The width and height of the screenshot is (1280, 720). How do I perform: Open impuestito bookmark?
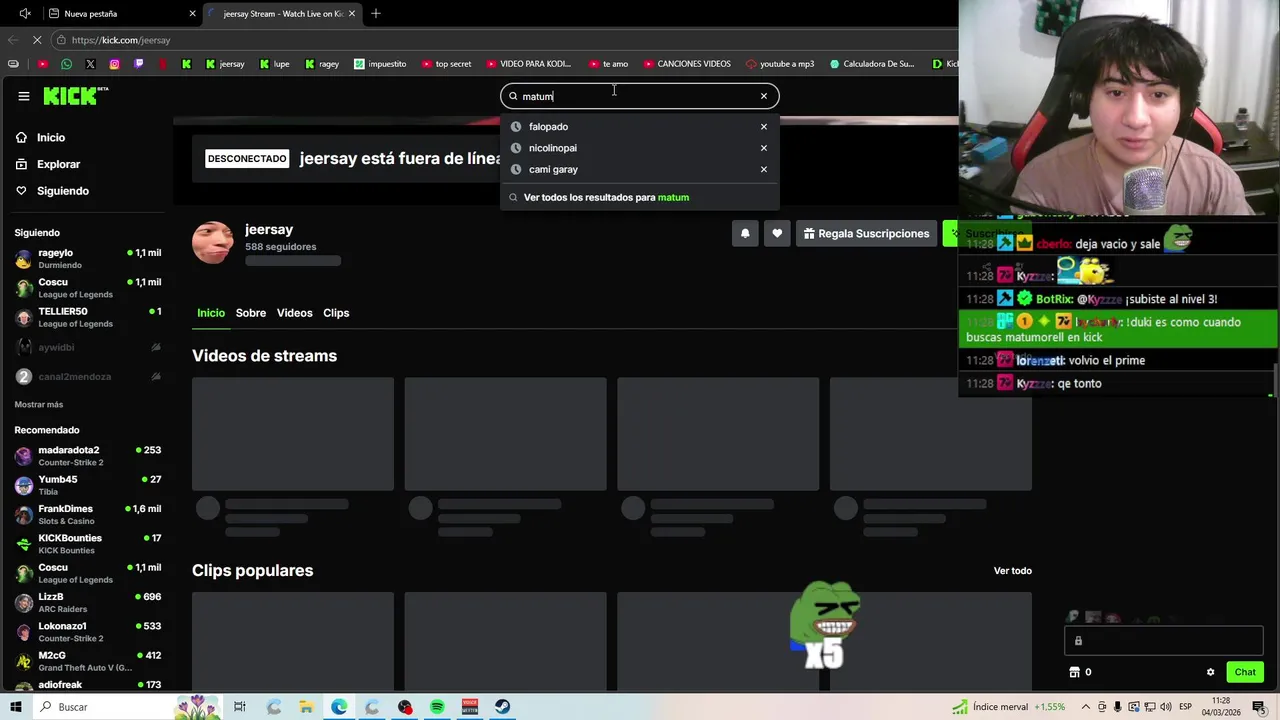[x=380, y=64]
